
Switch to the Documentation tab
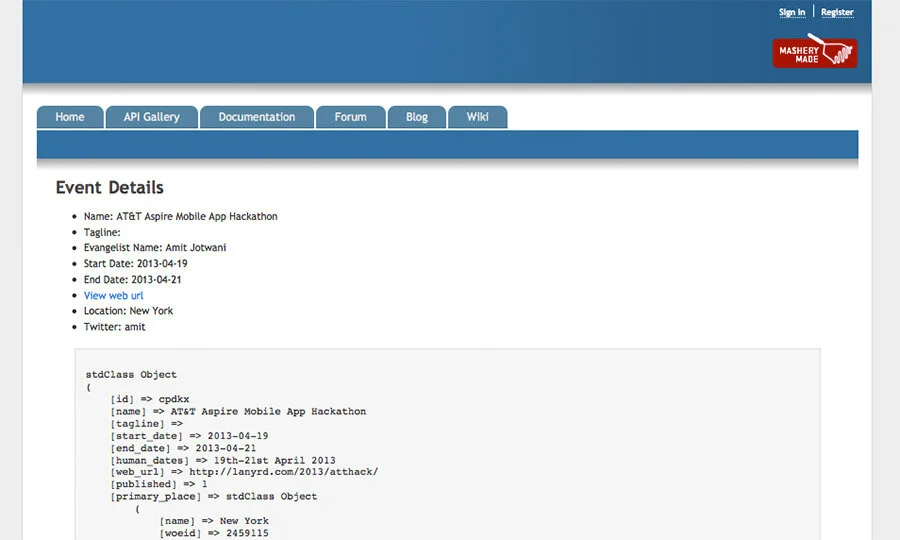(x=257, y=117)
